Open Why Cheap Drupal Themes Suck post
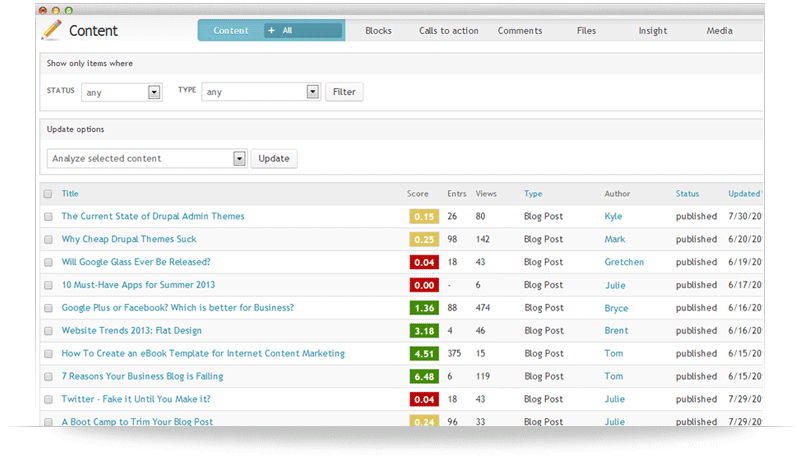 [x=129, y=239]
